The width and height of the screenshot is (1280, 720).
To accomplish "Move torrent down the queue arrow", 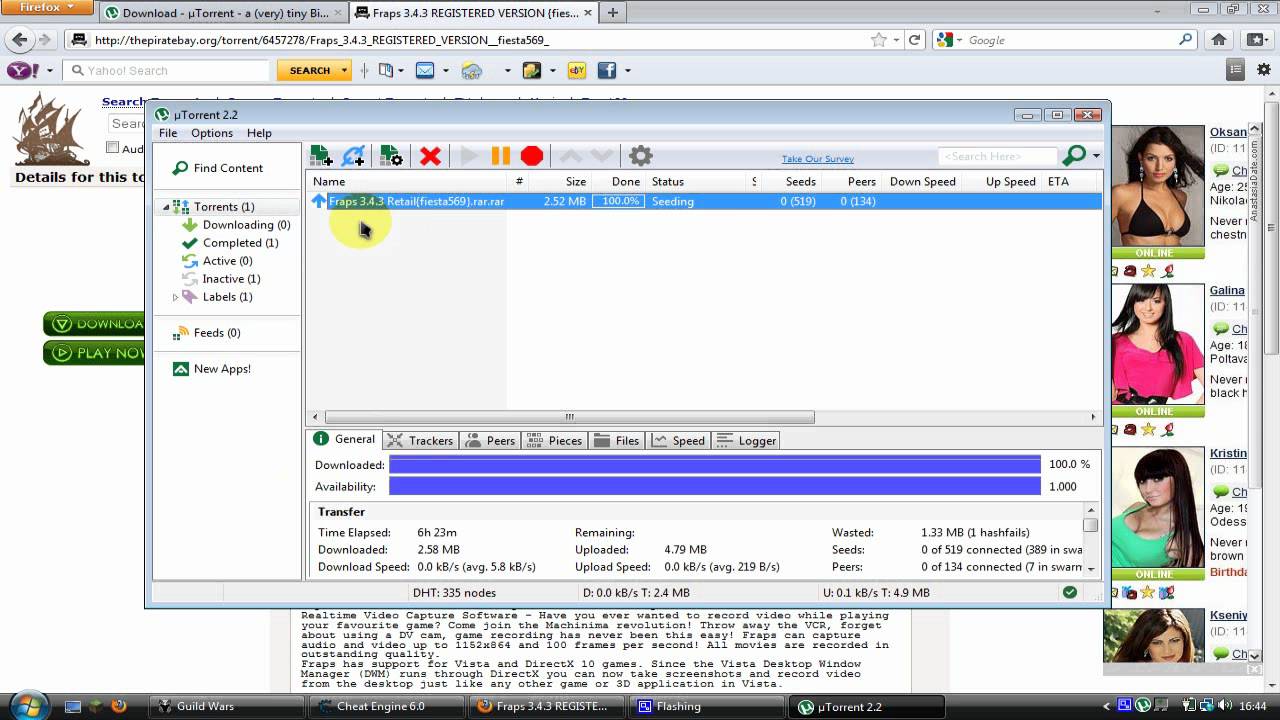I will 601,156.
